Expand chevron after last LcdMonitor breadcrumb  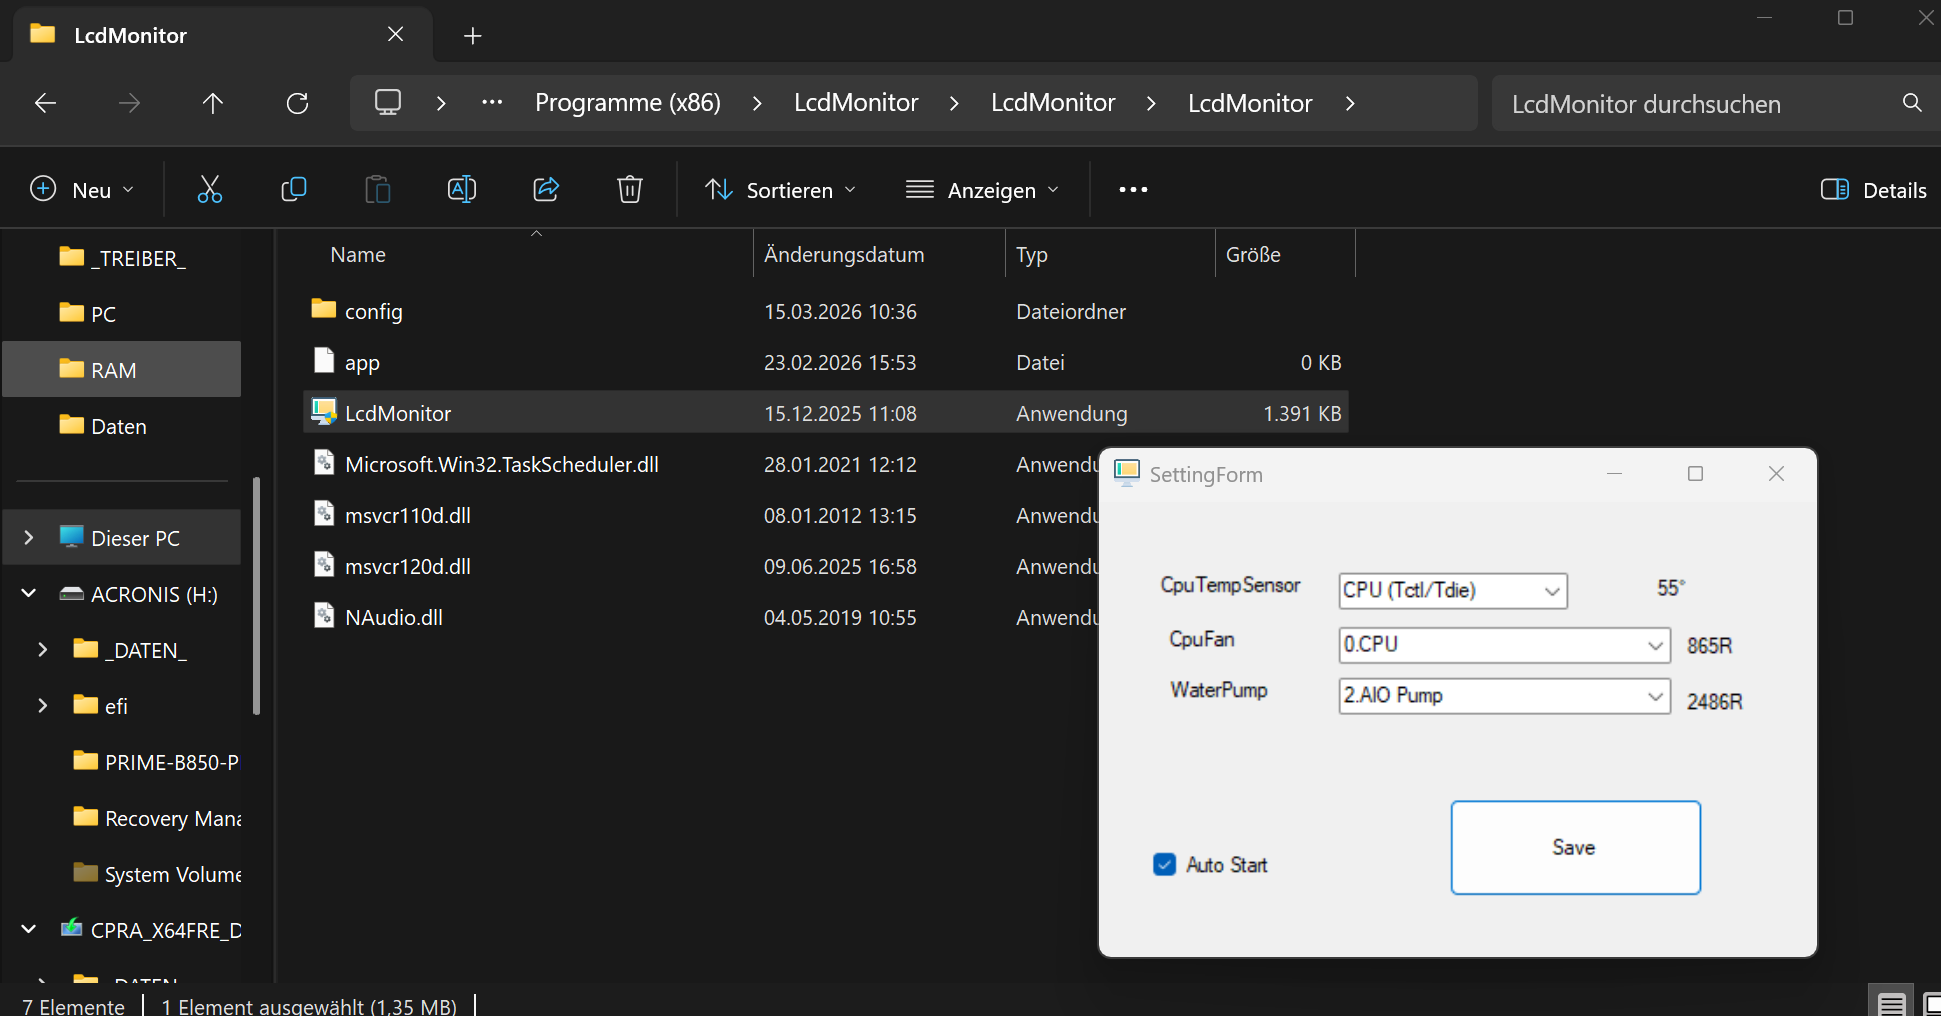point(1350,103)
